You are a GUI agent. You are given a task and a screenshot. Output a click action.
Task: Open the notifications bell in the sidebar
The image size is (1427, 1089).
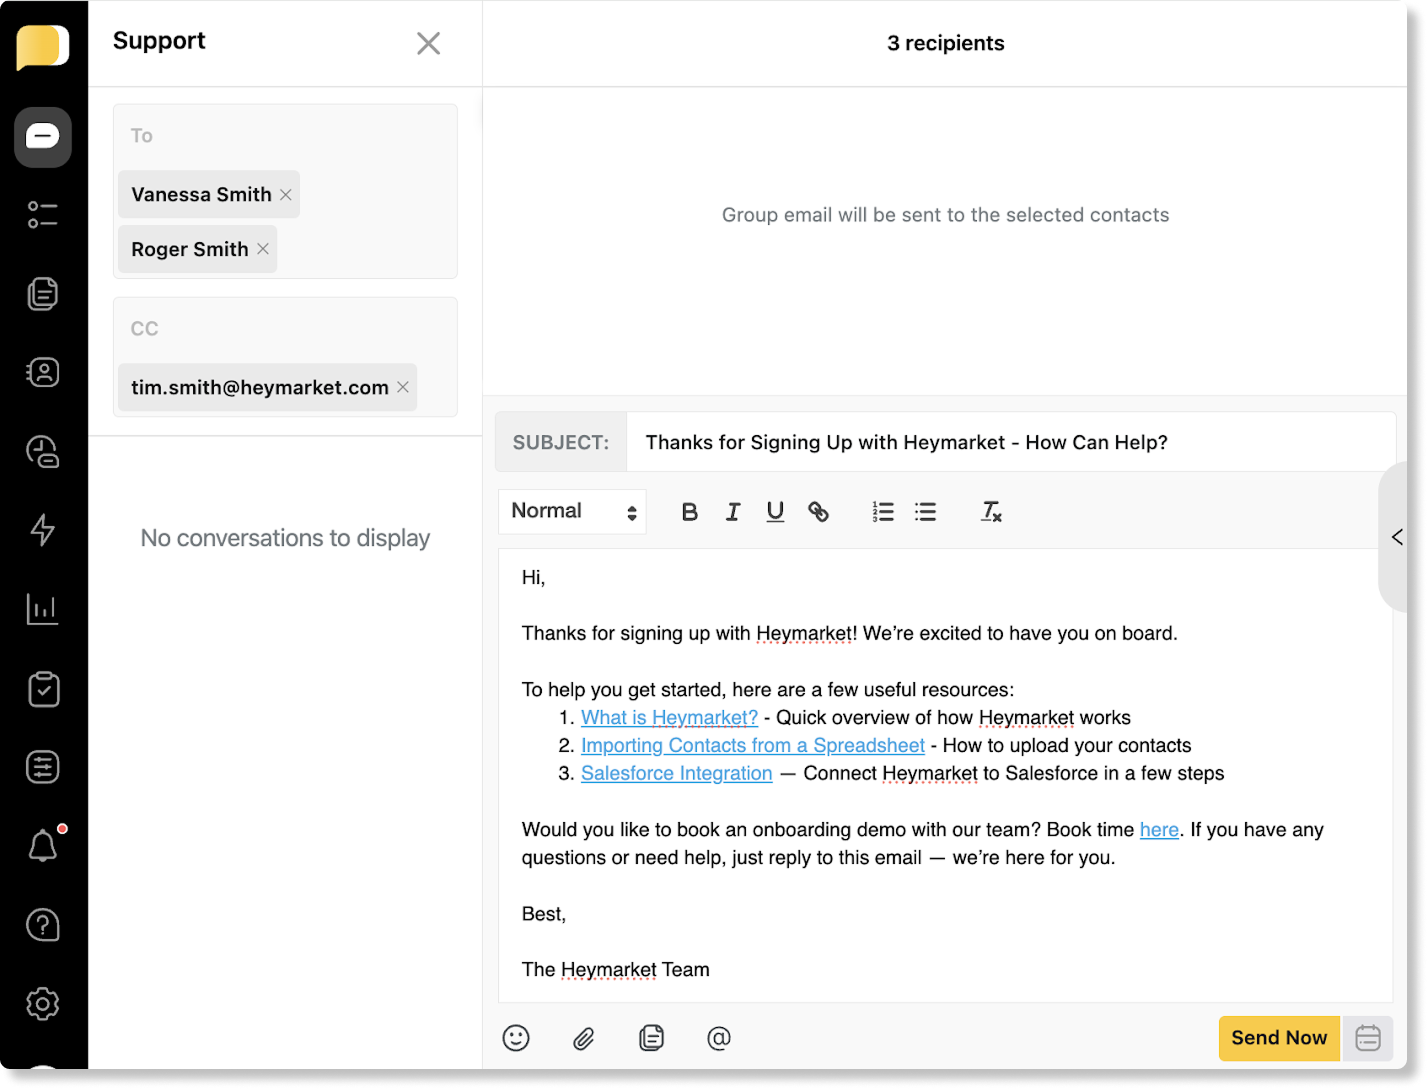(43, 846)
